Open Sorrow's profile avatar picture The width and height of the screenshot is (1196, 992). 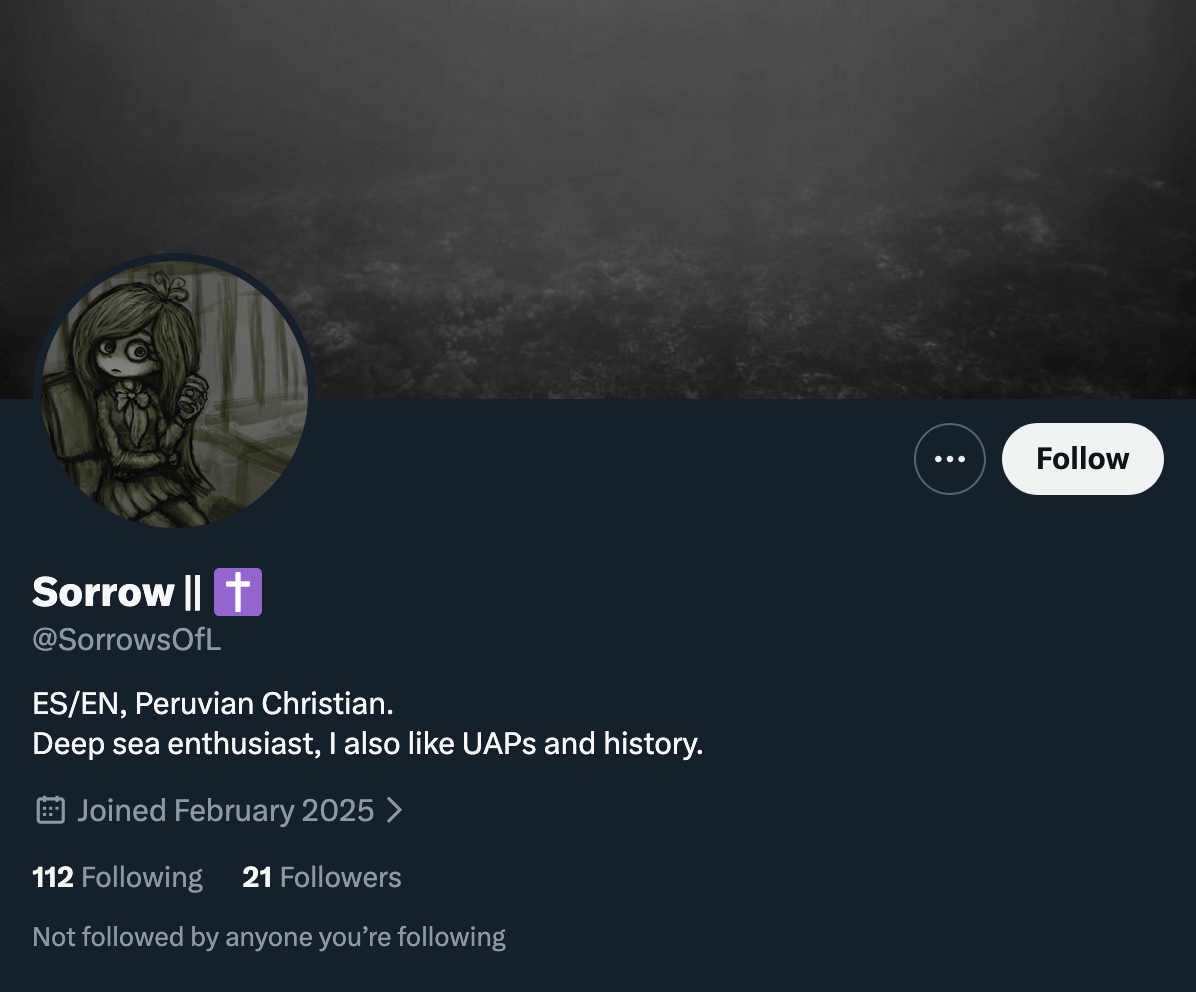174,394
